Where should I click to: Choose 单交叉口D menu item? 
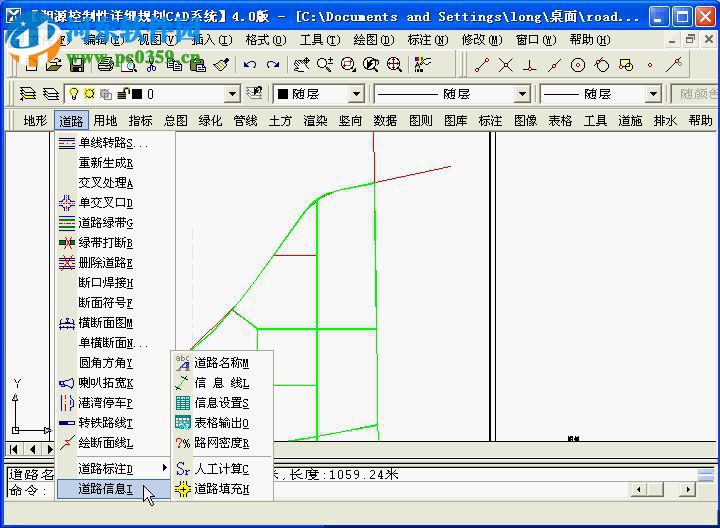[115, 203]
